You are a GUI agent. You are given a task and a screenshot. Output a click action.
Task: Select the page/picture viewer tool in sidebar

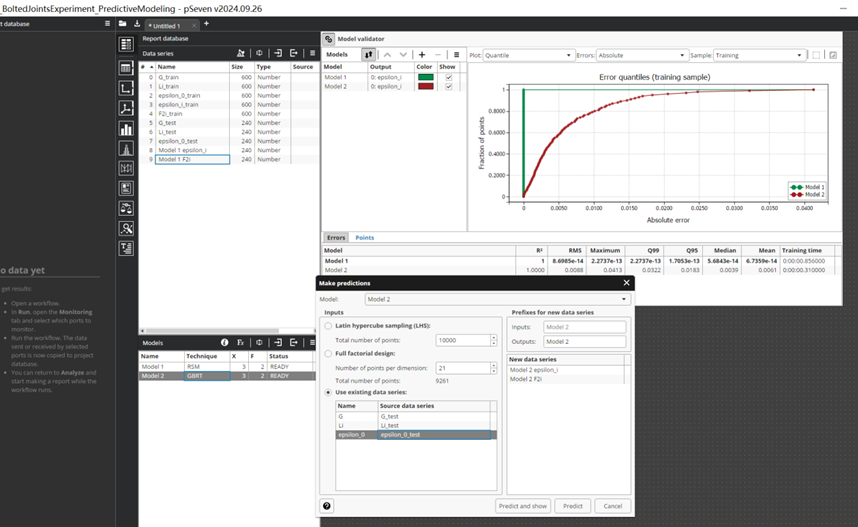(x=126, y=188)
